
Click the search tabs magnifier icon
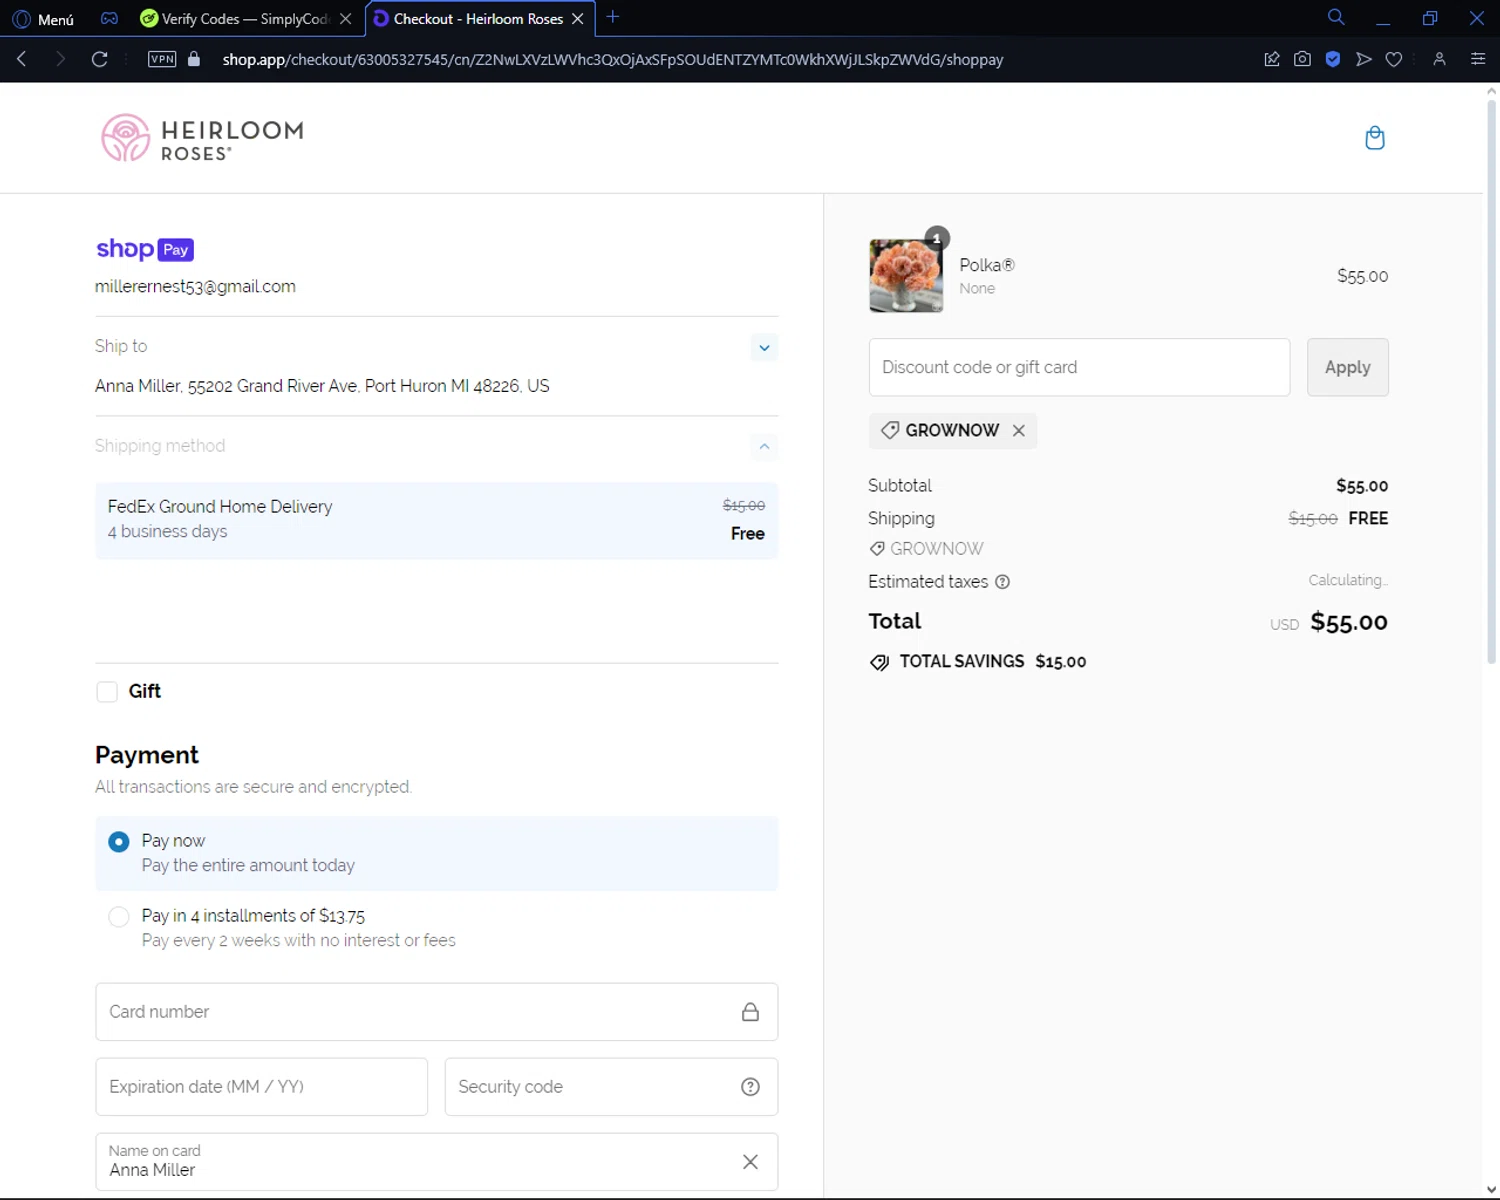point(1336,17)
